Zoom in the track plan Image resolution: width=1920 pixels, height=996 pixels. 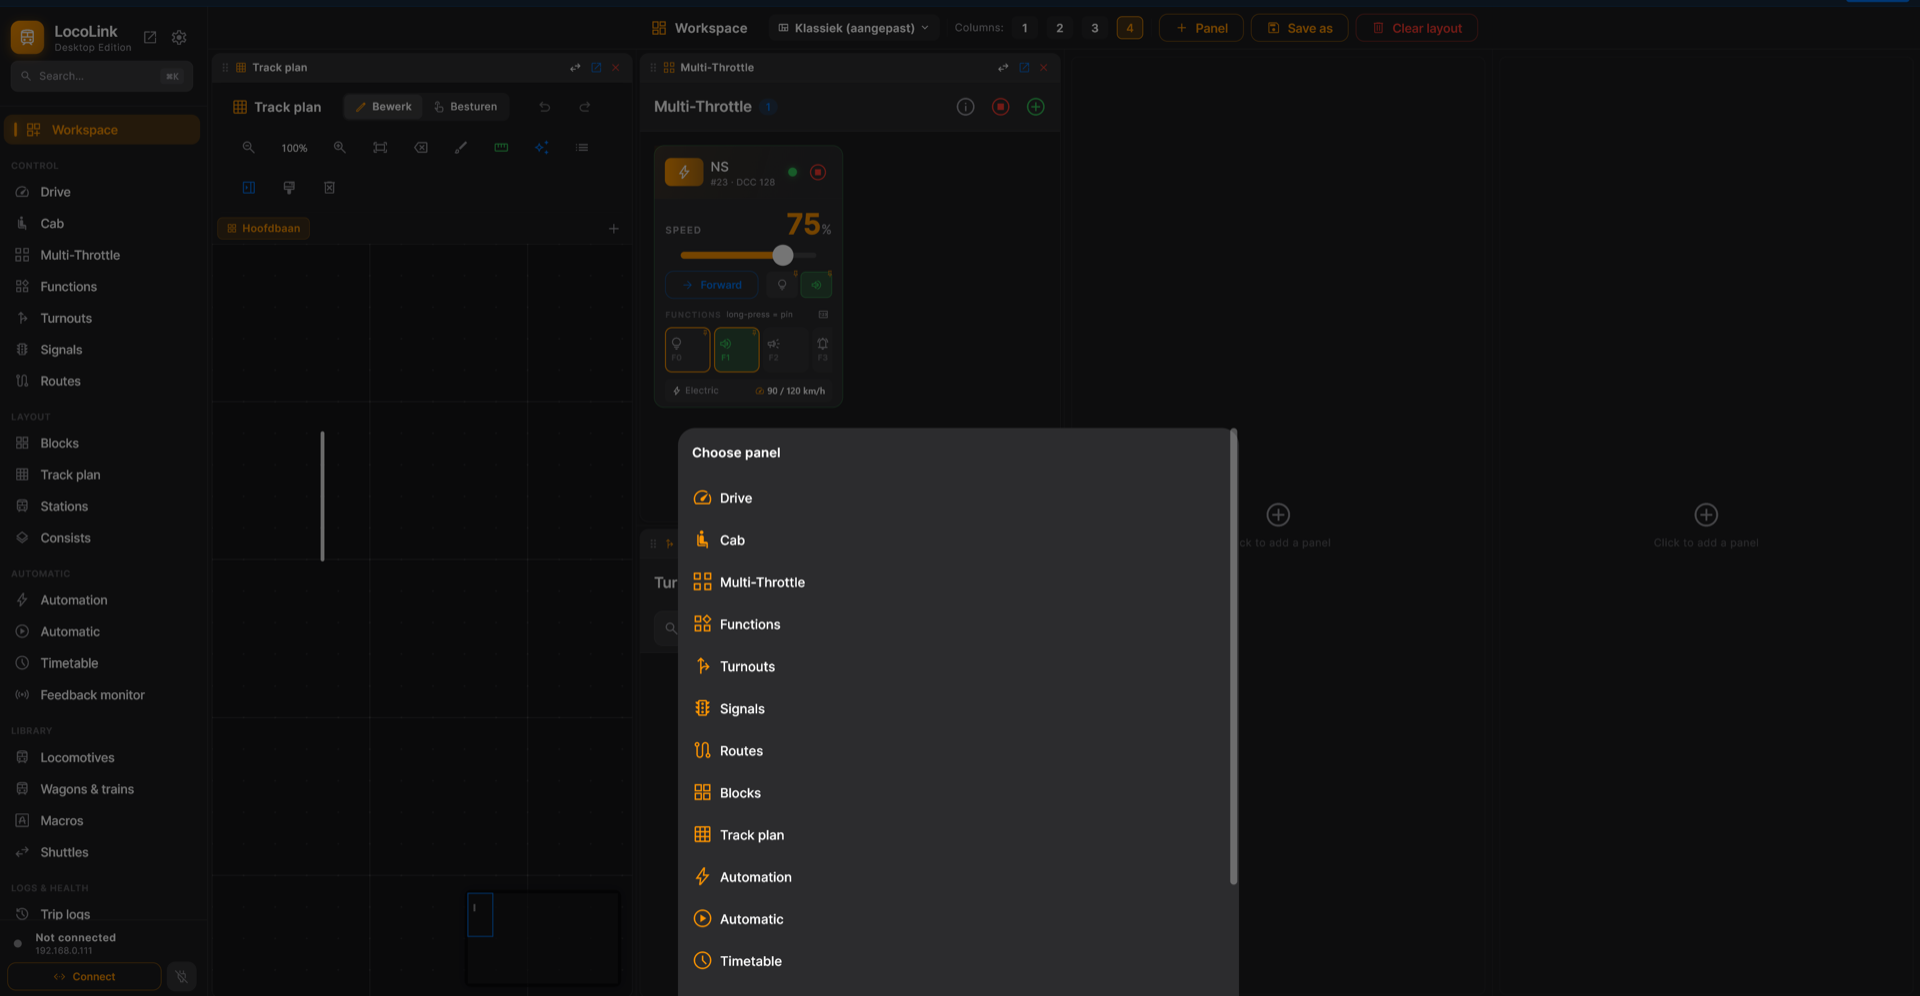[340, 147]
